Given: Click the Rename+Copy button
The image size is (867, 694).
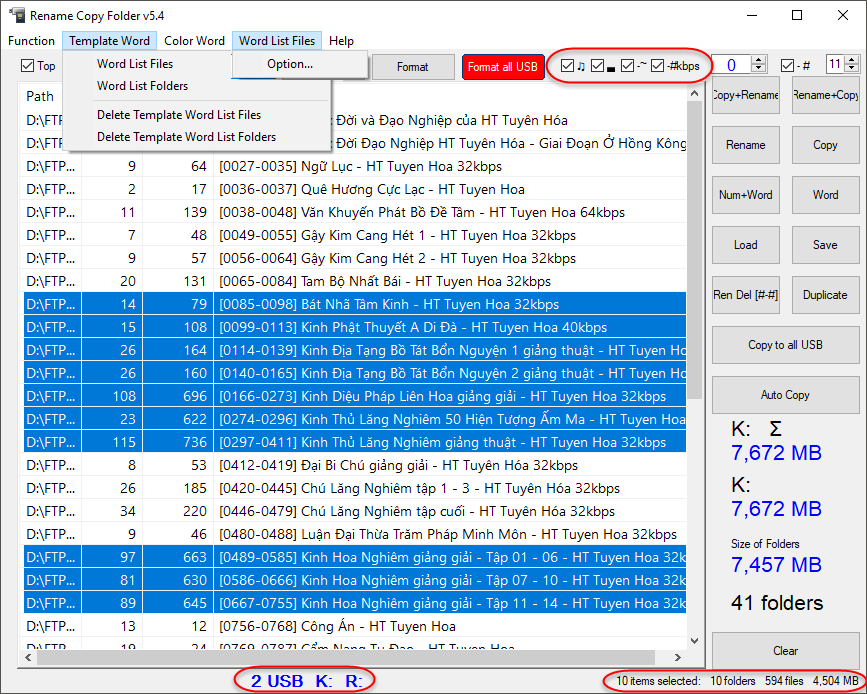Looking at the screenshot, I should pyautogui.click(x=825, y=95).
